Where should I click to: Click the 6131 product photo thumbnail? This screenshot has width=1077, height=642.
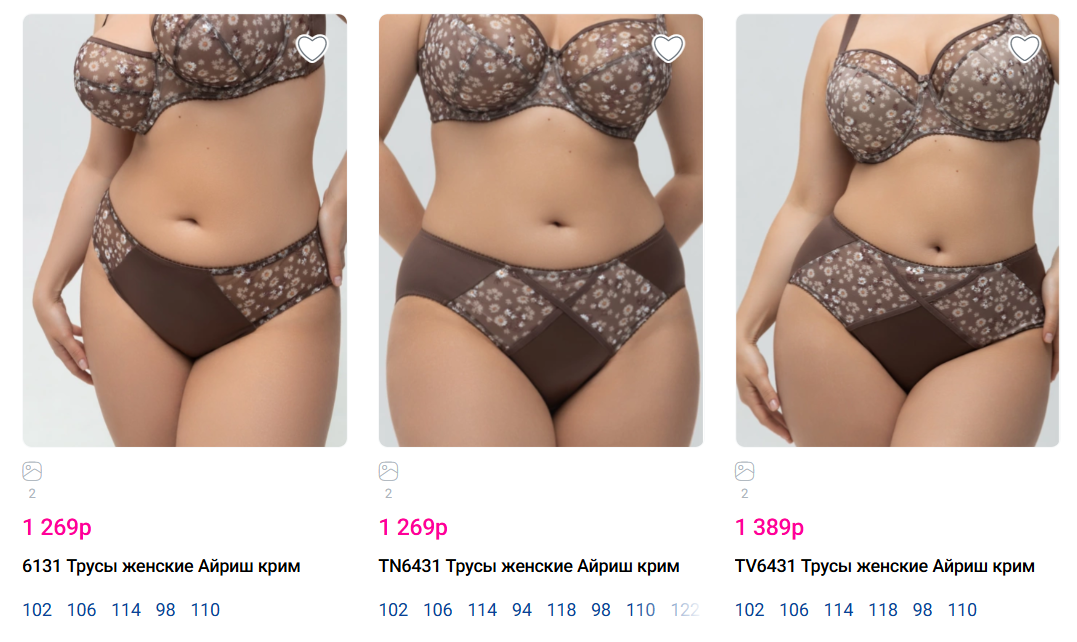pyautogui.click(x=185, y=231)
